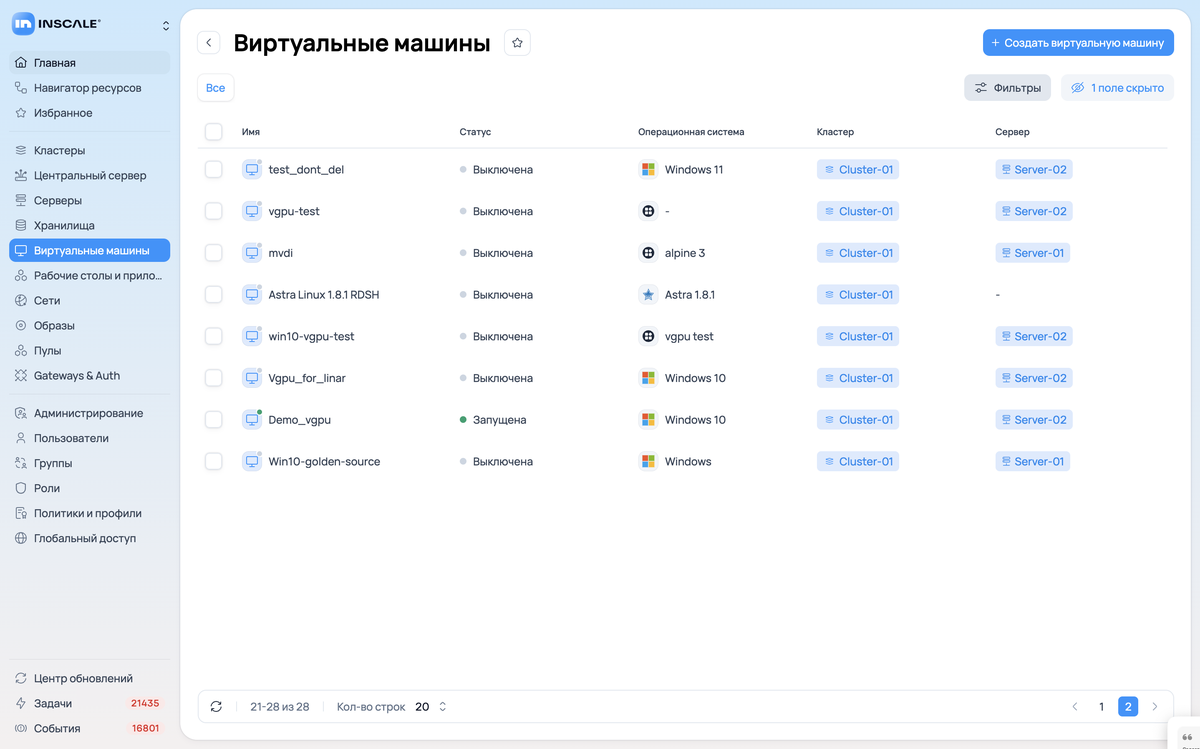Open Серверы in the sidebar
This screenshot has height=749, width=1200.
point(90,201)
